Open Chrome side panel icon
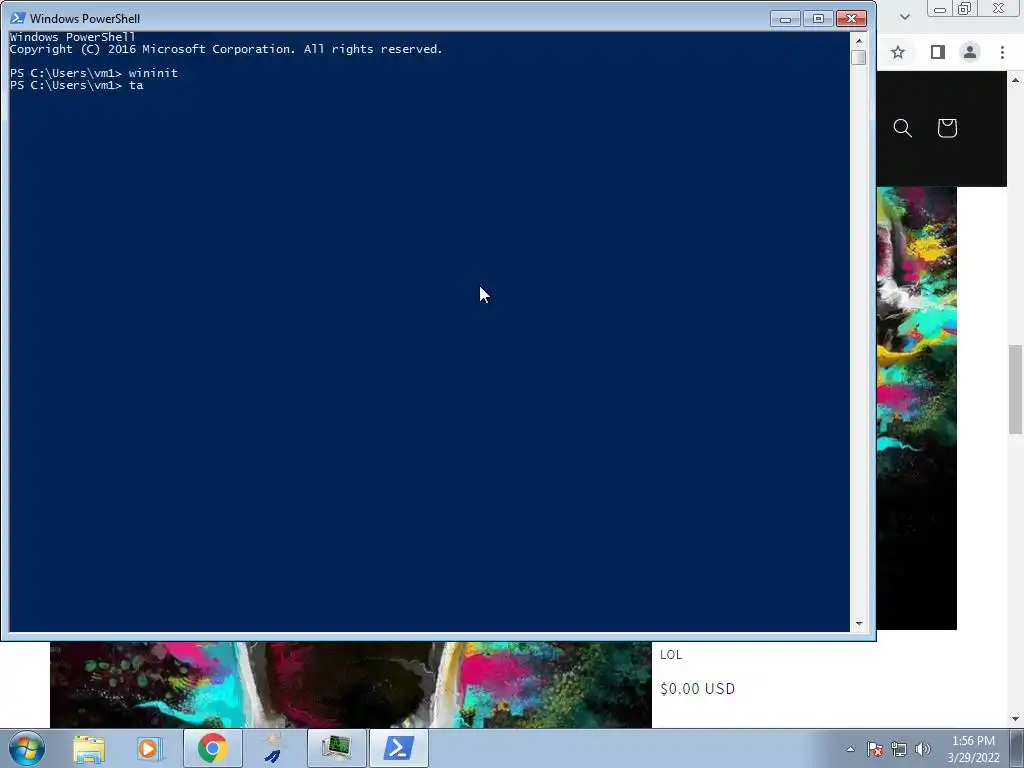This screenshot has height=768, width=1024. pos(938,52)
